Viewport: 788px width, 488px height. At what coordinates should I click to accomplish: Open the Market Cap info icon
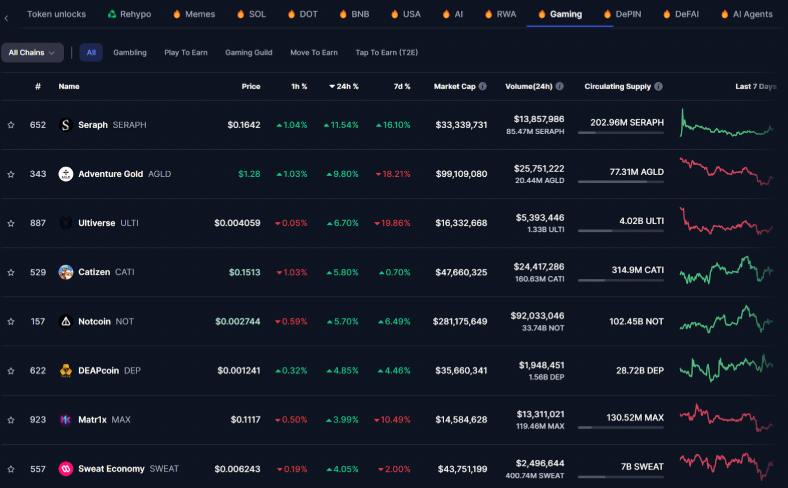click(482, 86)
